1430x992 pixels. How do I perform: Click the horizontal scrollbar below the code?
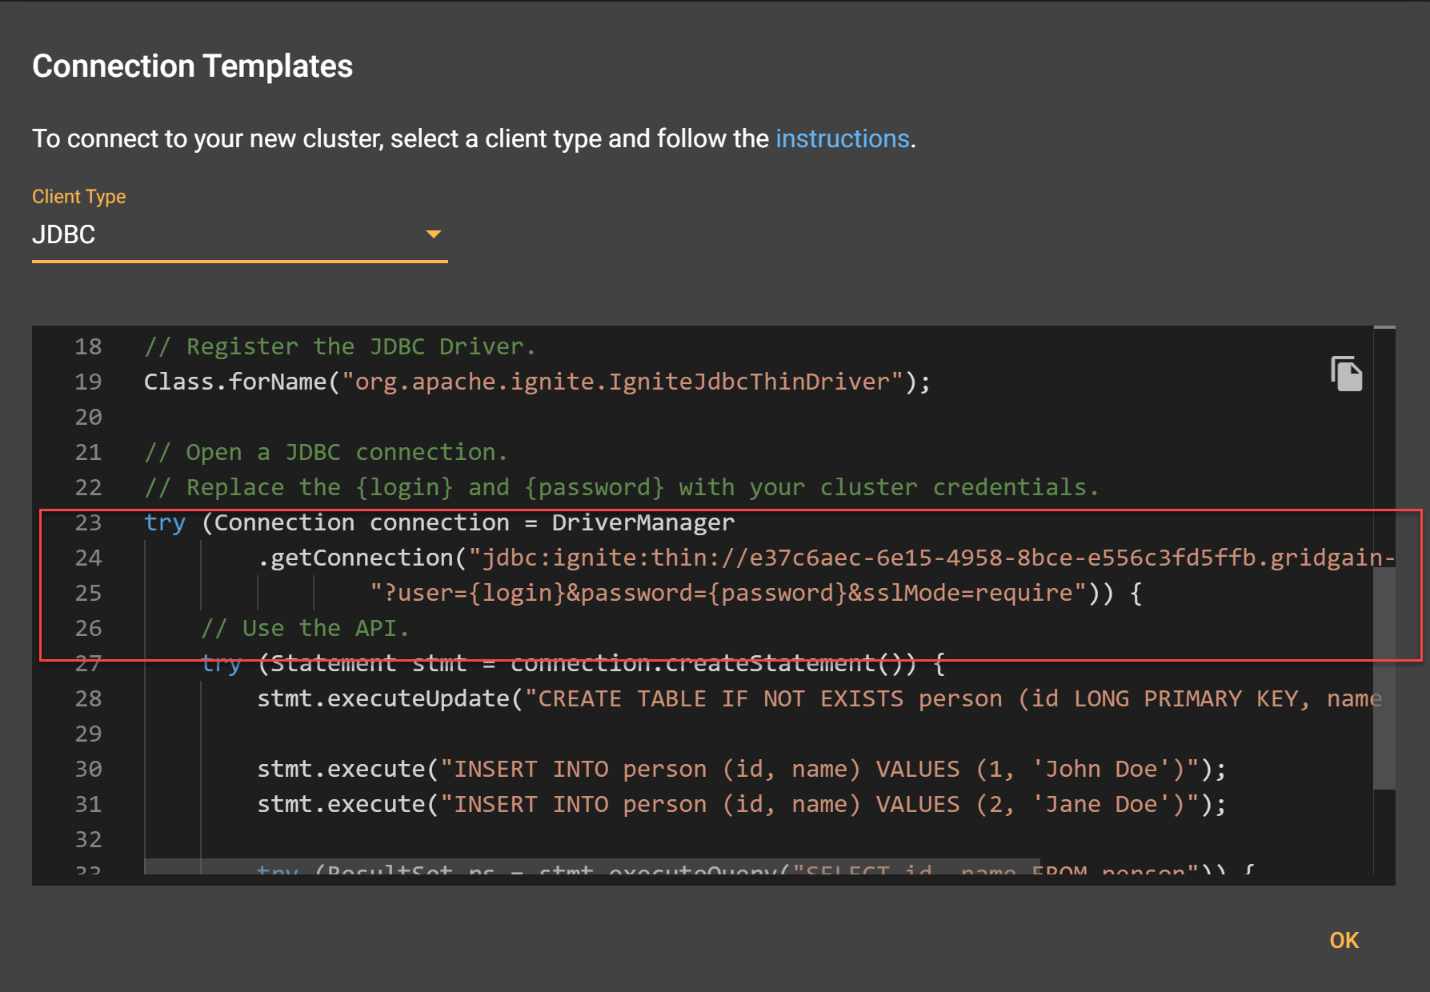pos(592,865)
